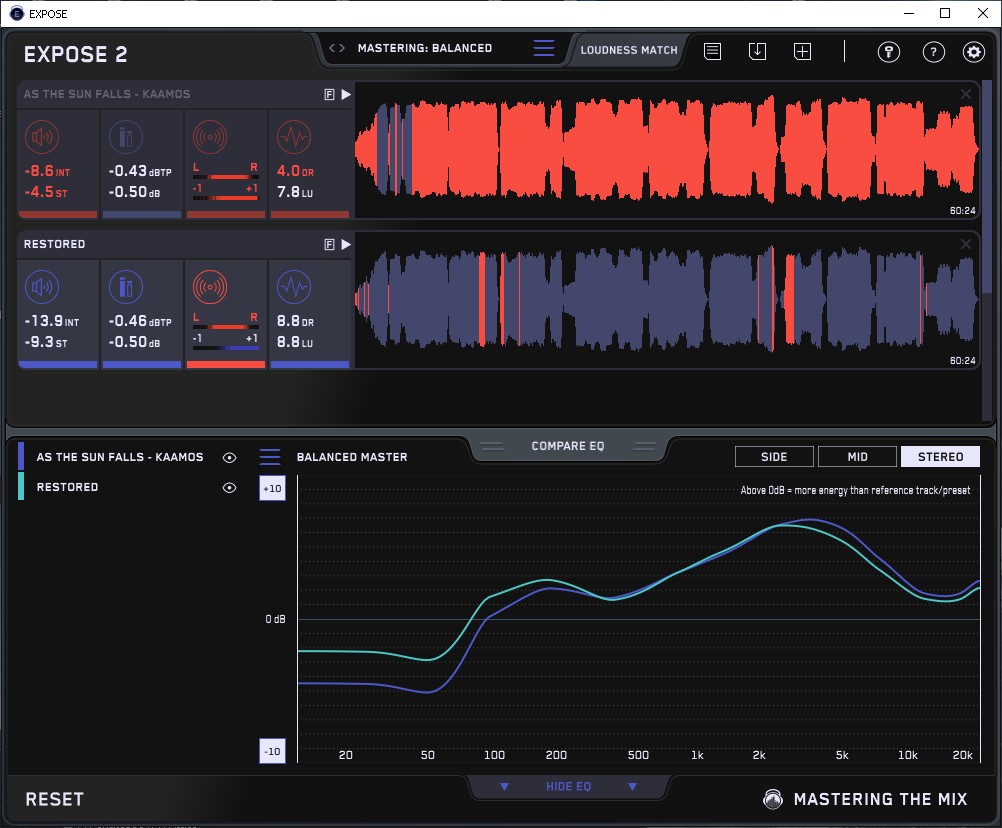
Task: Click the +10 EQ scale button
Action: coord(272,488)
